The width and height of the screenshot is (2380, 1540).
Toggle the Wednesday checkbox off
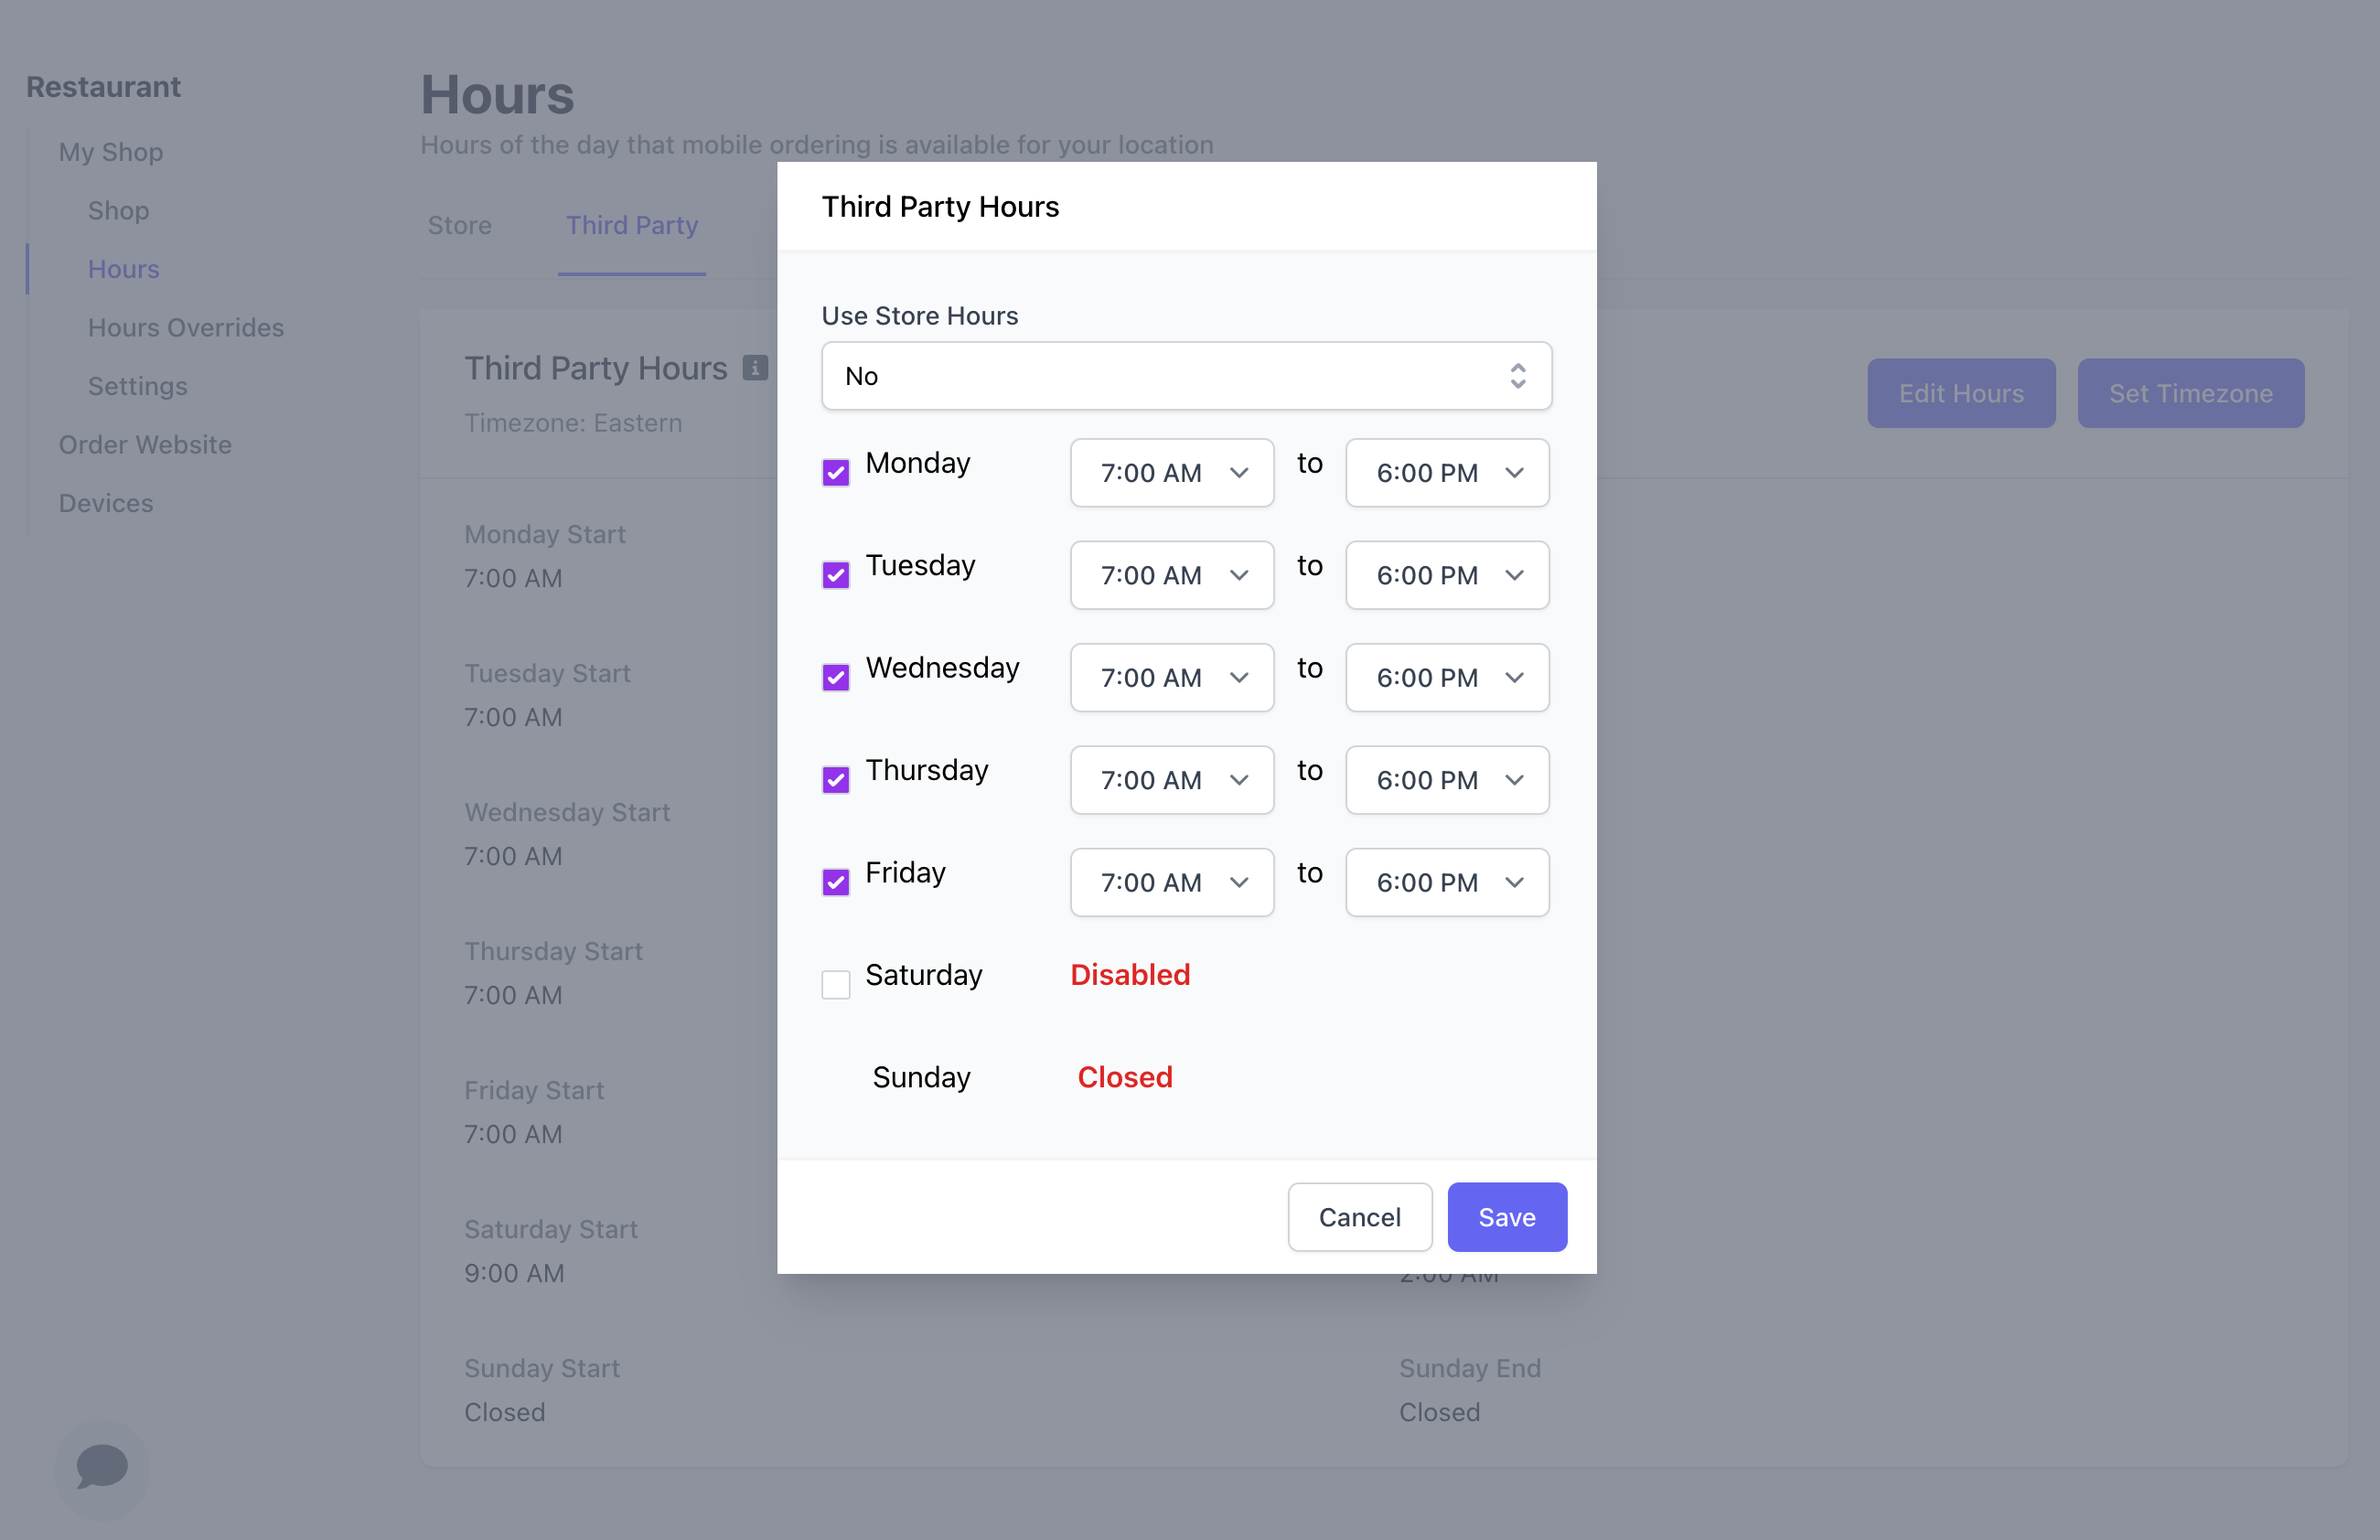835,677
